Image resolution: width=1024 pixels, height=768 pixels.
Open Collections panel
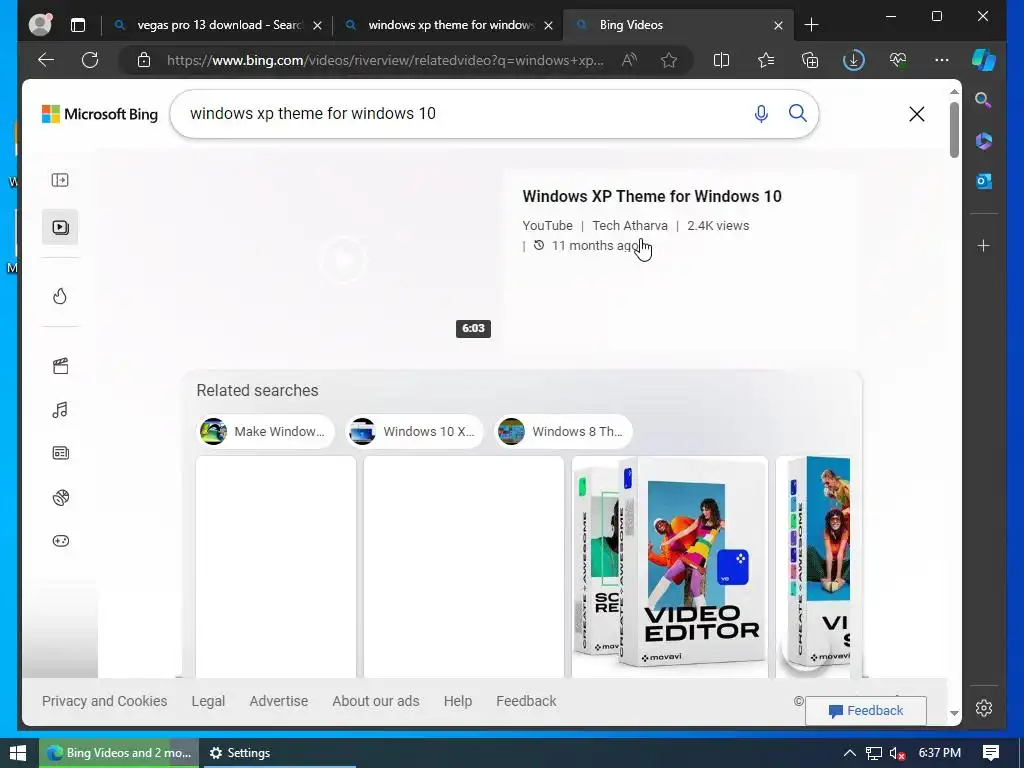click(810, 60)
